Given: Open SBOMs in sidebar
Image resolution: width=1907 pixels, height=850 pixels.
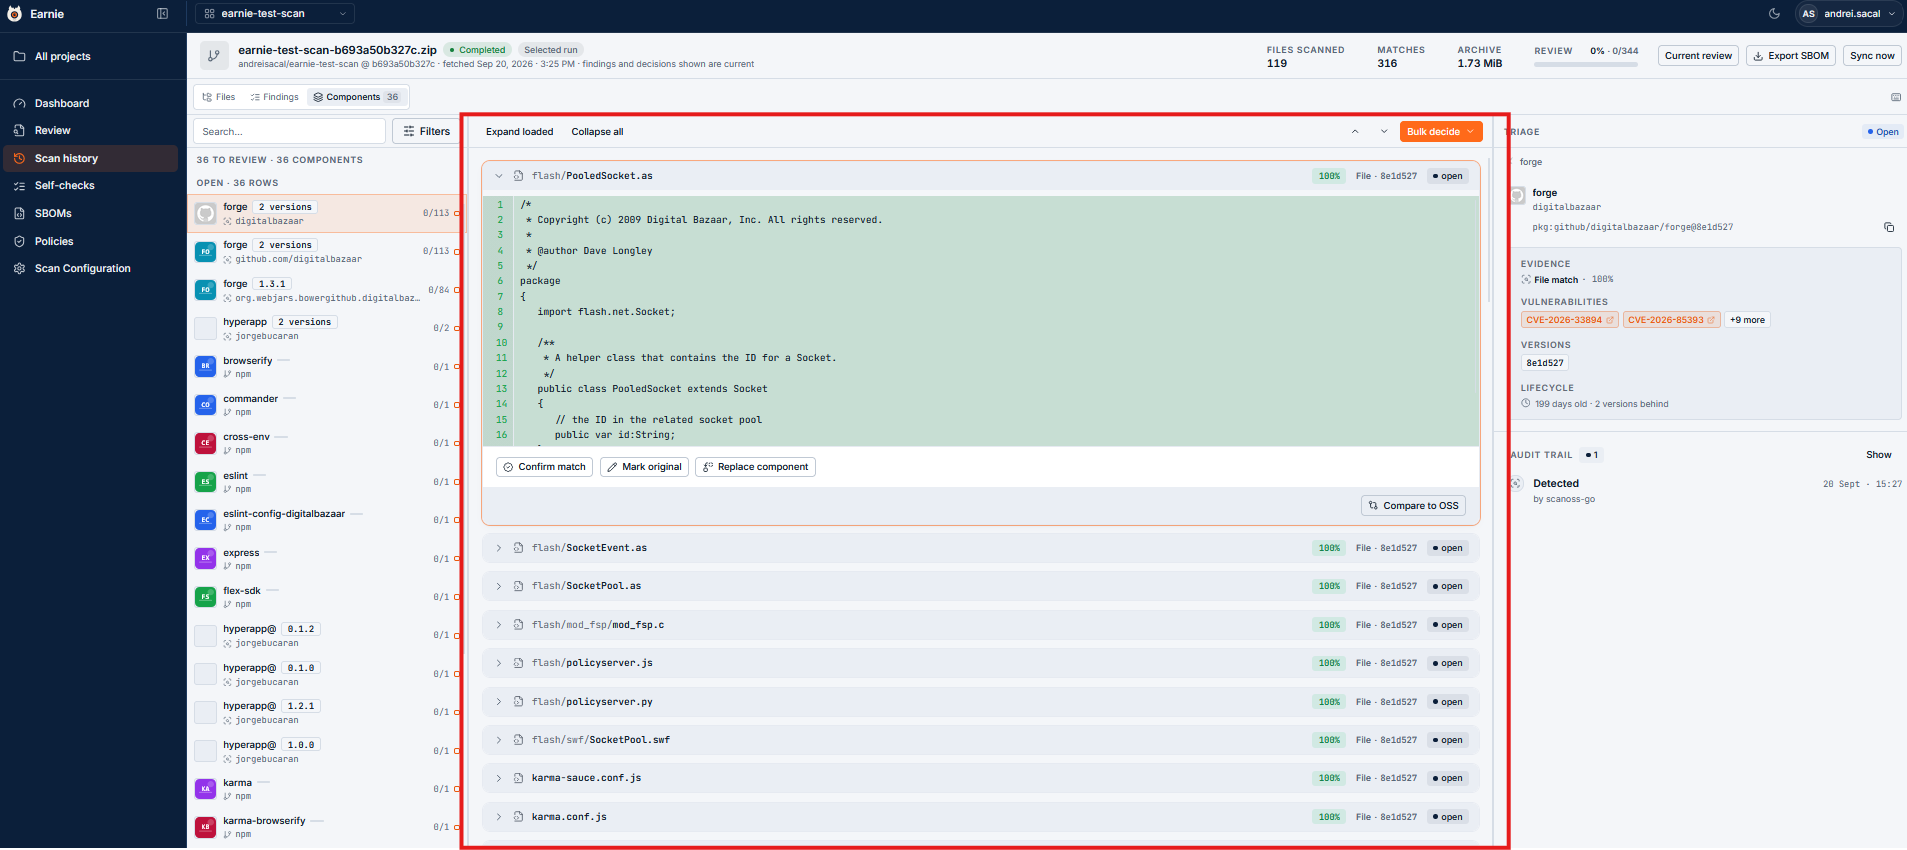Looking at the screenshot, I should 53,214.
